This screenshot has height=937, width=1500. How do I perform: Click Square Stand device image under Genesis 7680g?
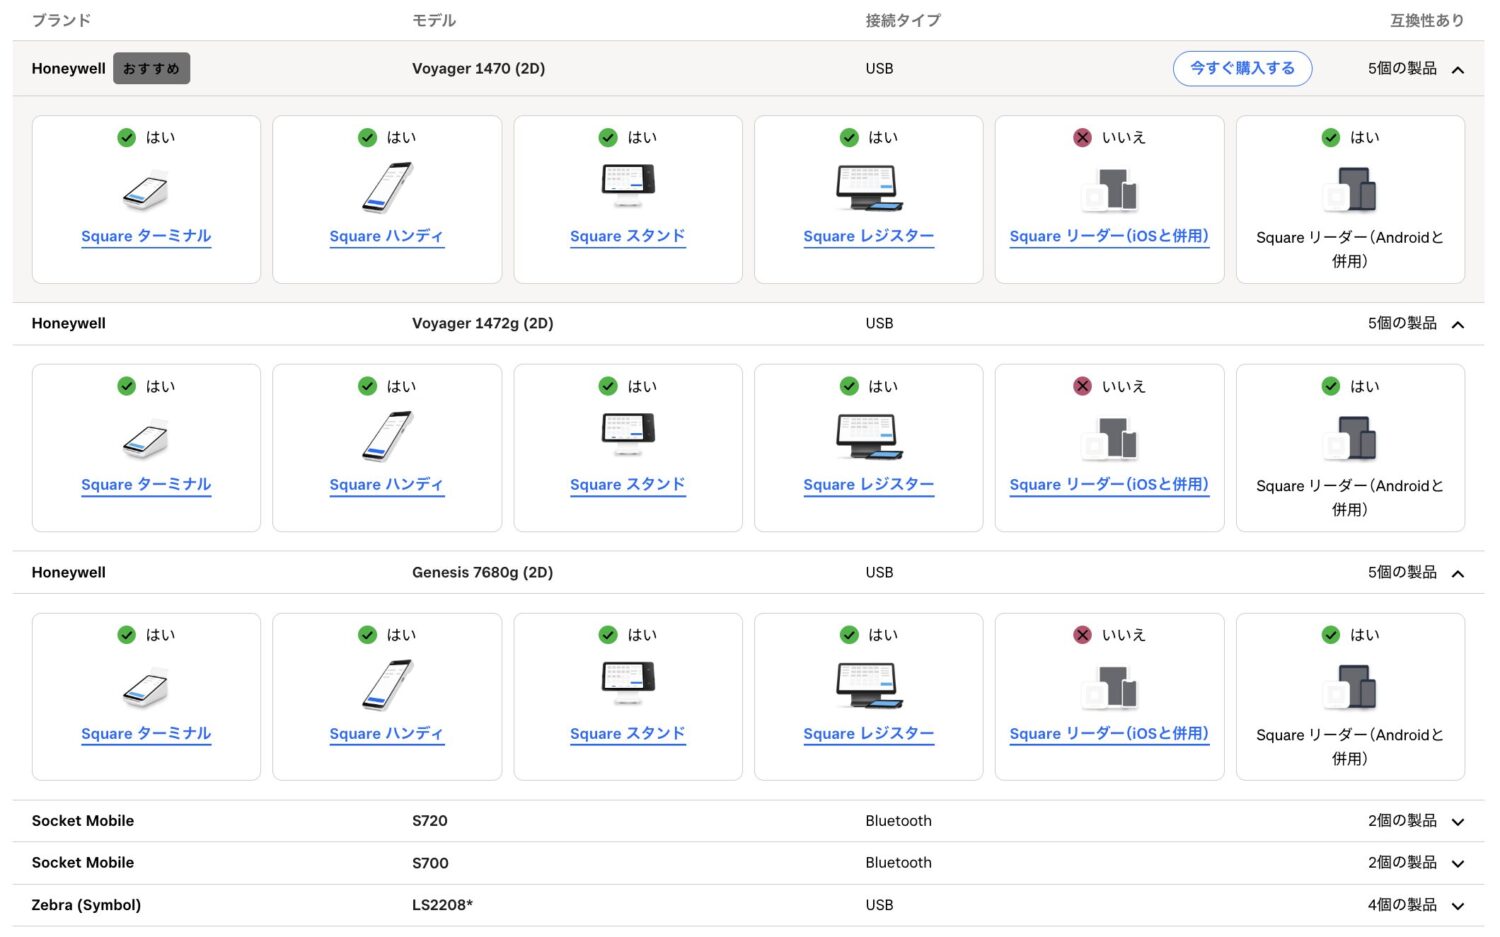coord(628,684)
